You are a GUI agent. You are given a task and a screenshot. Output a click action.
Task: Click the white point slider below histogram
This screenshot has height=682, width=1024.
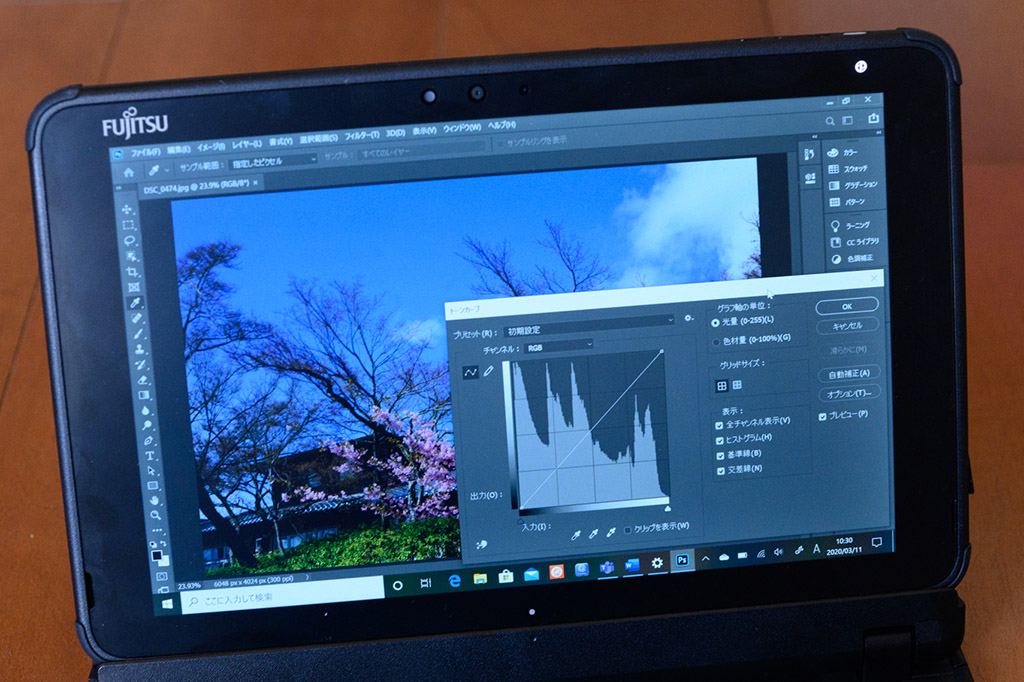pos(668,509)
